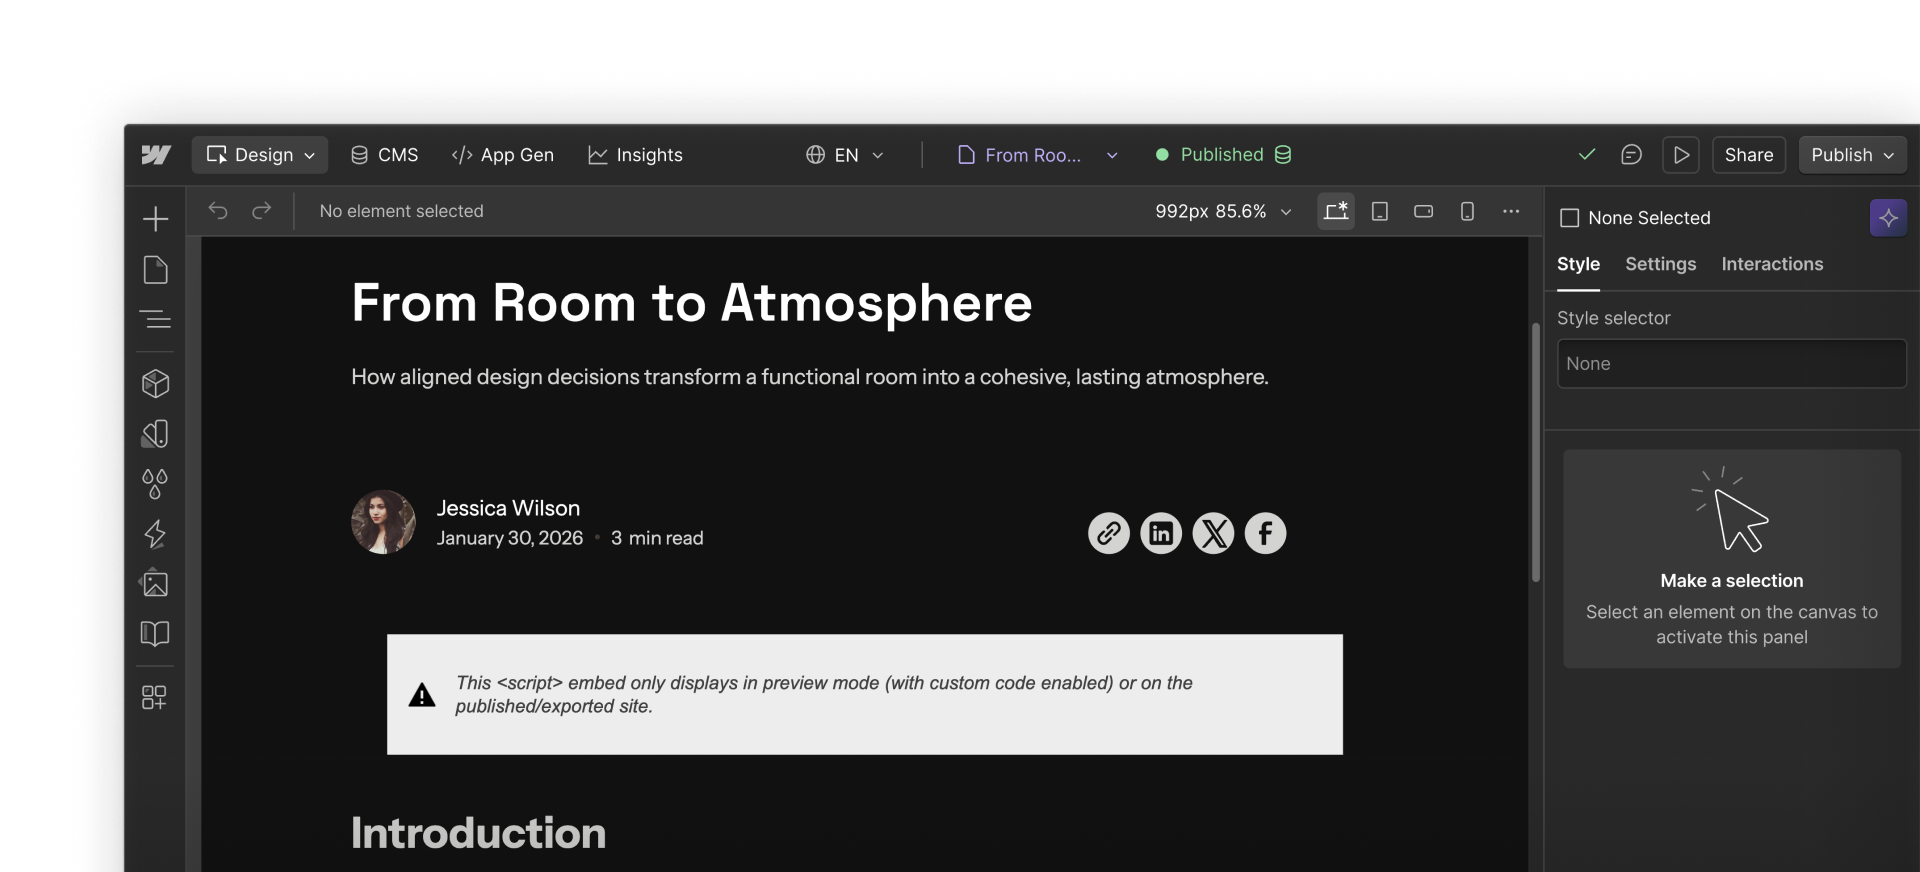1920x872 pixels.
Task: Select the subtitle paragraph about design decisions
Action: click(x=809, y=377)
